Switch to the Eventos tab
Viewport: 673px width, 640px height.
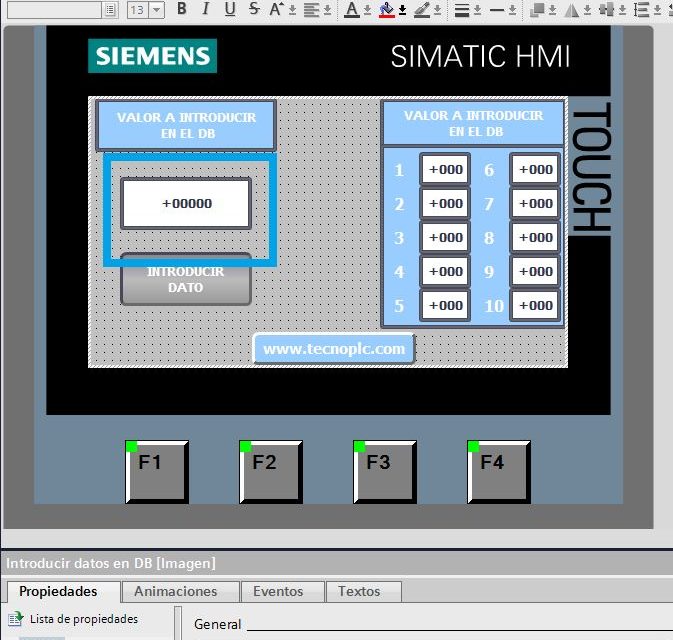282,591
